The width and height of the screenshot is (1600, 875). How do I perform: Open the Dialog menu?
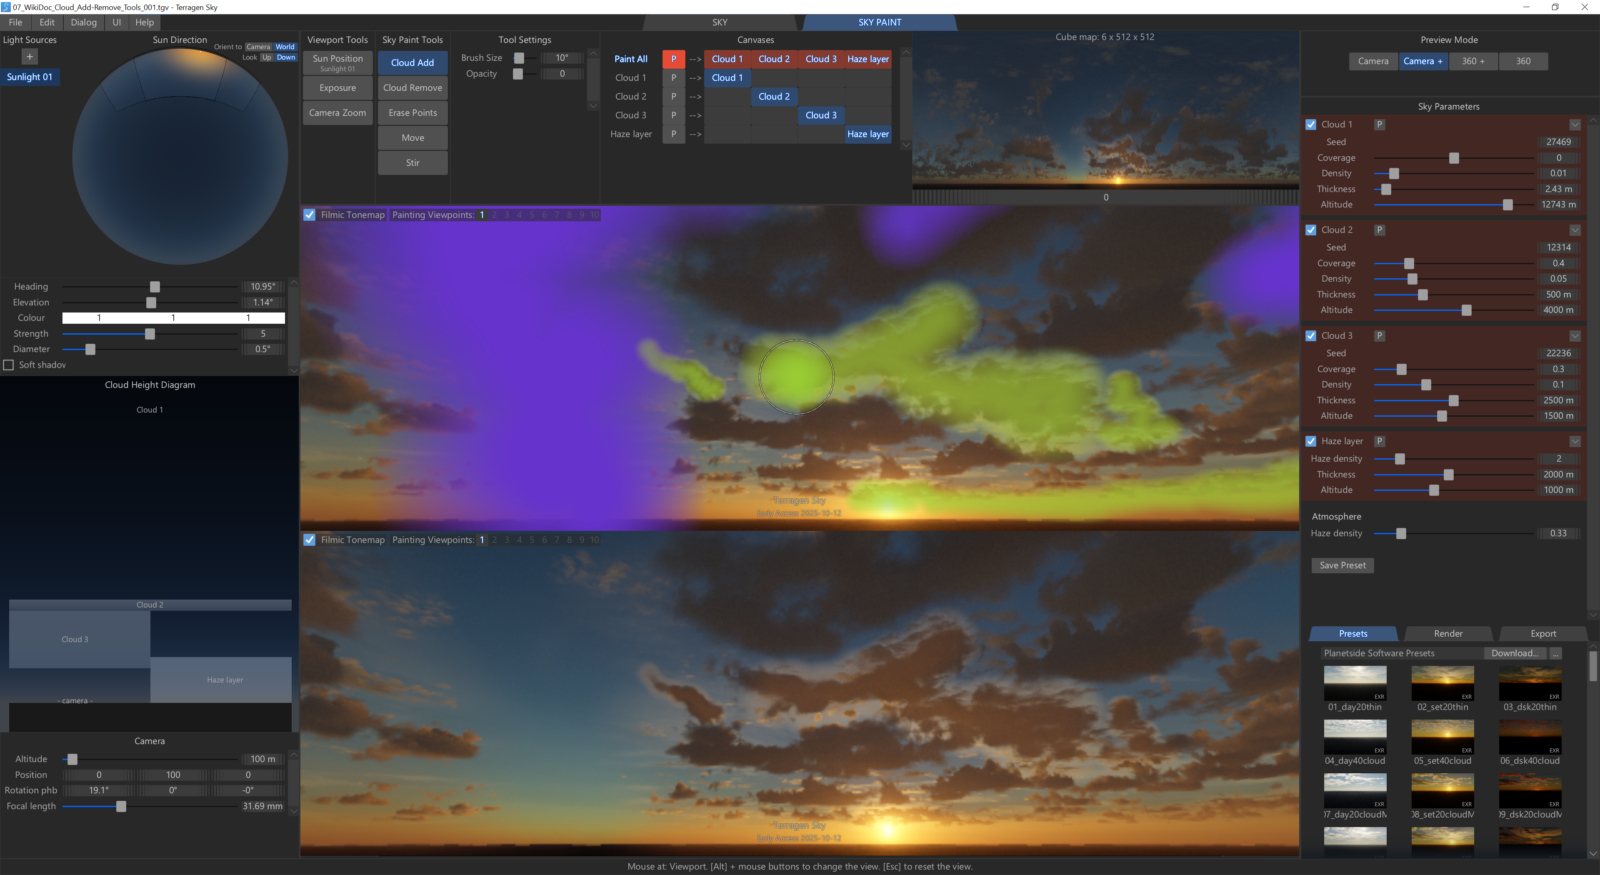[84, 22]
